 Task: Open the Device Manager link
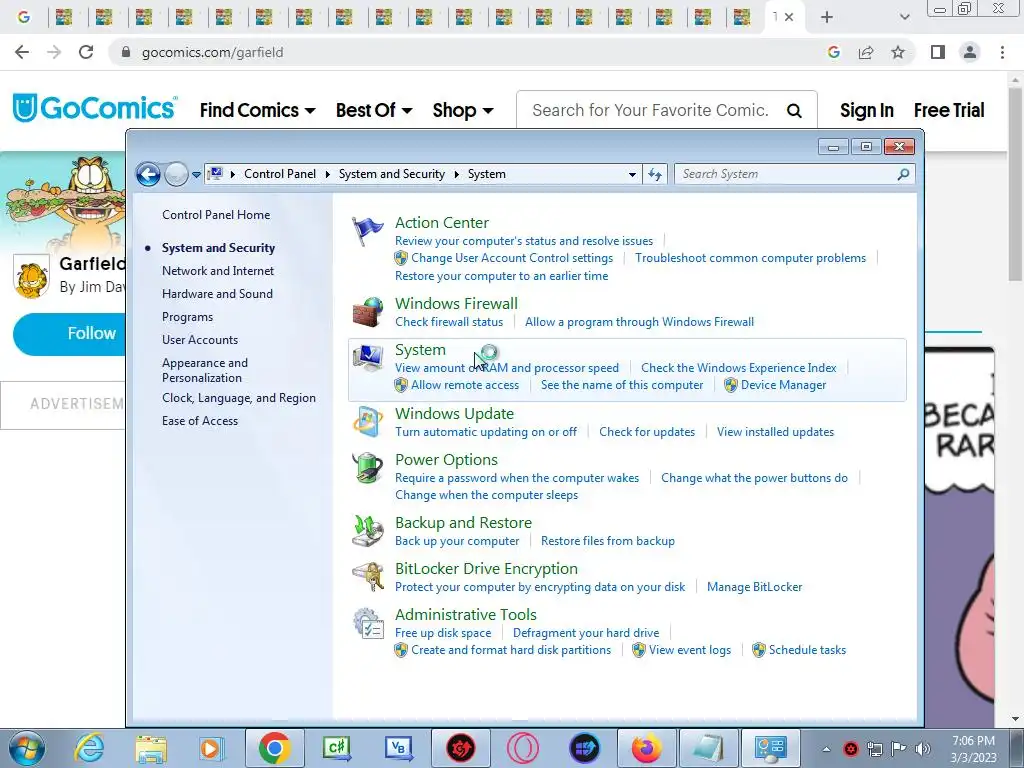783,385
